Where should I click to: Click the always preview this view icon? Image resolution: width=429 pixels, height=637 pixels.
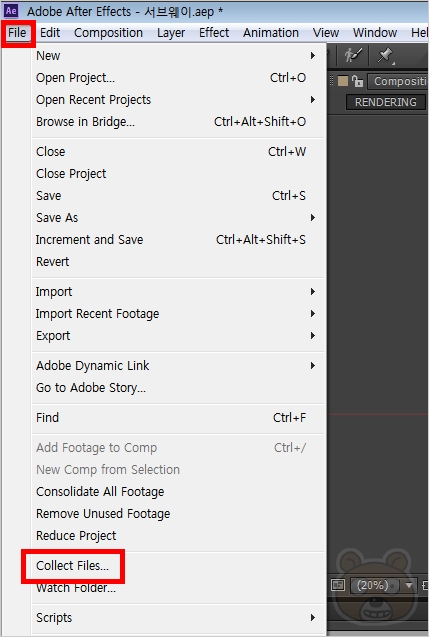(x=338, y=585)
